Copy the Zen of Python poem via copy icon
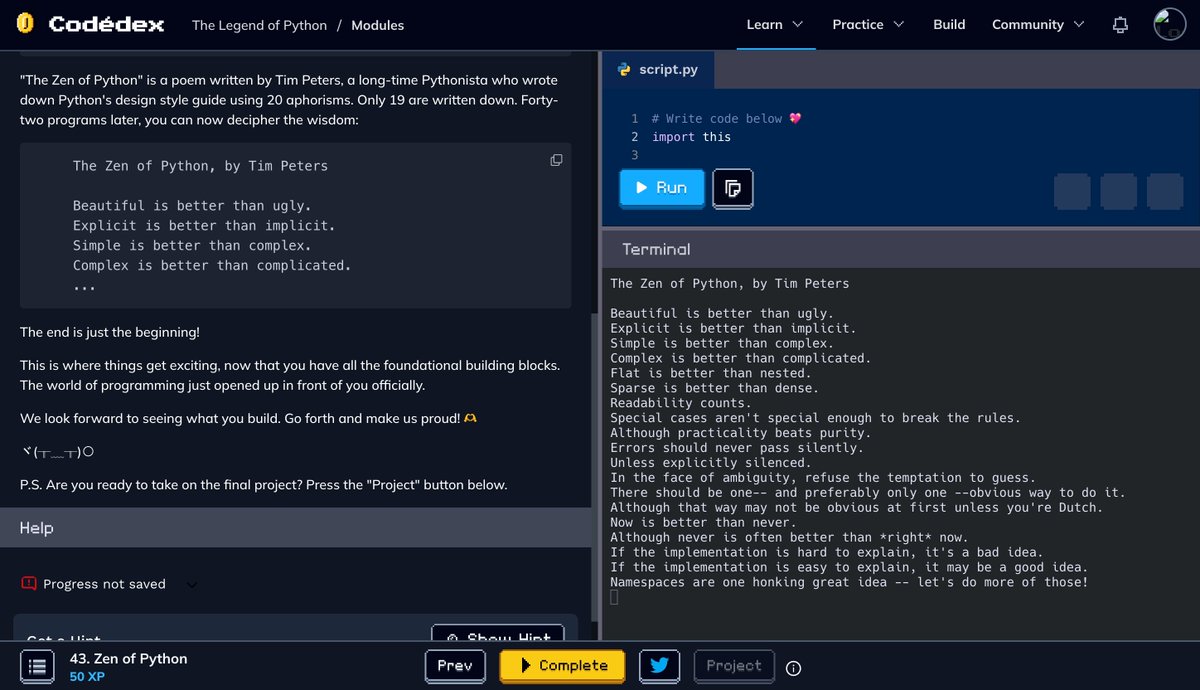1200x690 pixels. tap(556, 159)
